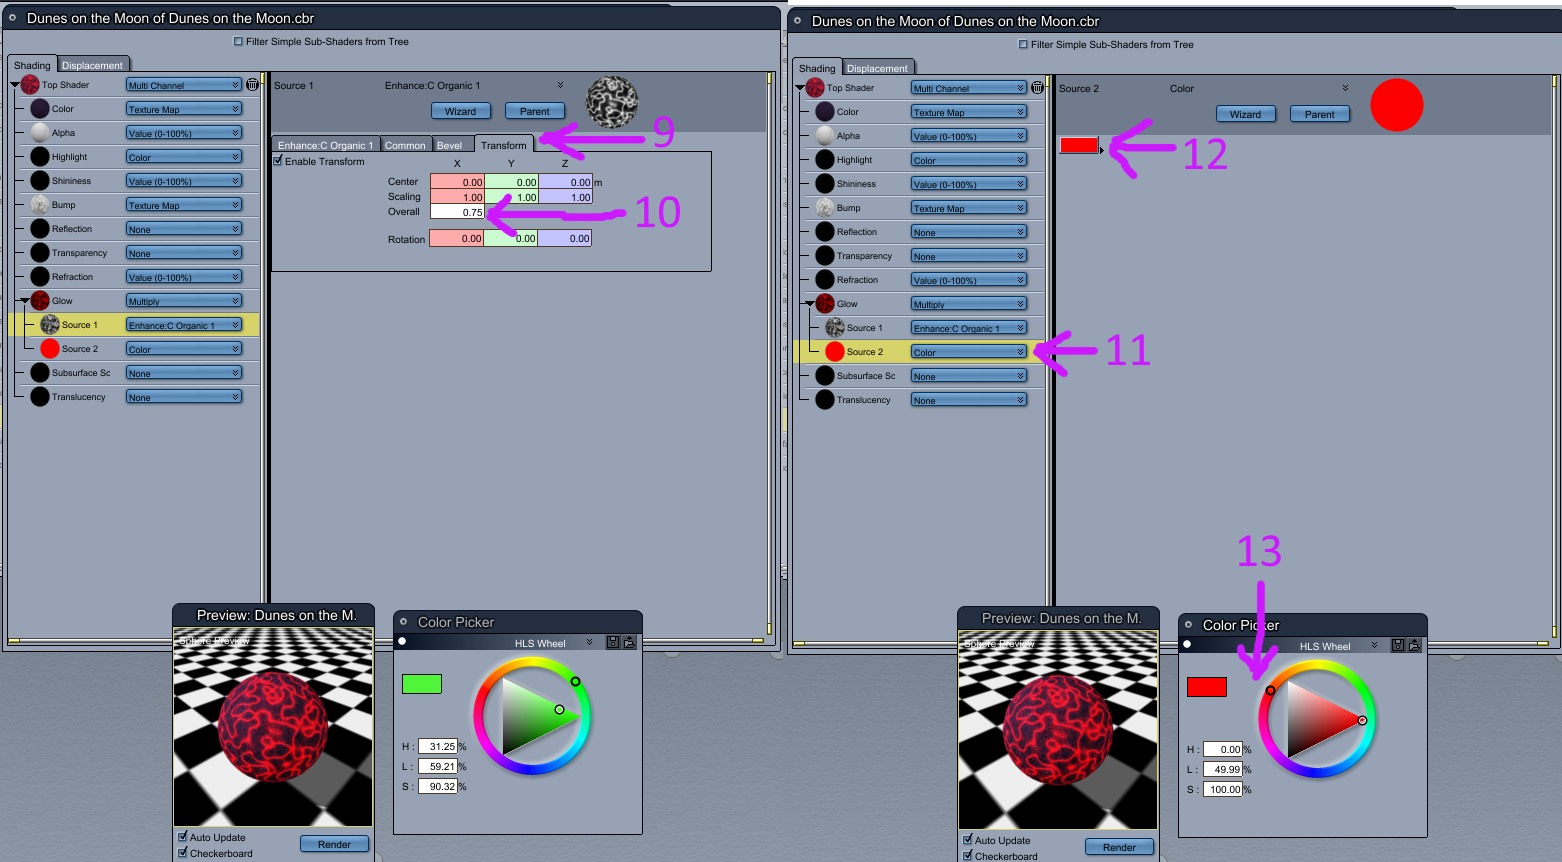1562x862 pixels.
Task: Collapse the Glow branch in the left window
Action: coord(25,301)
